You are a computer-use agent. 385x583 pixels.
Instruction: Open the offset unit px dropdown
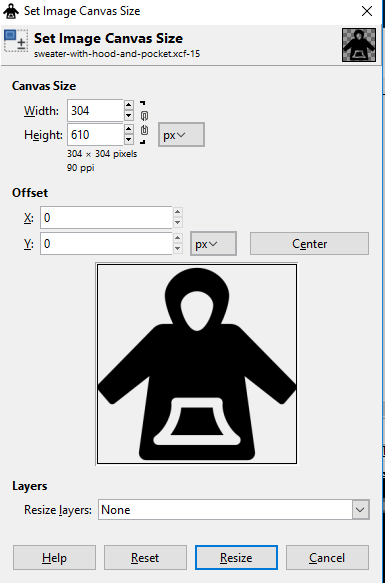coord(213,244)
